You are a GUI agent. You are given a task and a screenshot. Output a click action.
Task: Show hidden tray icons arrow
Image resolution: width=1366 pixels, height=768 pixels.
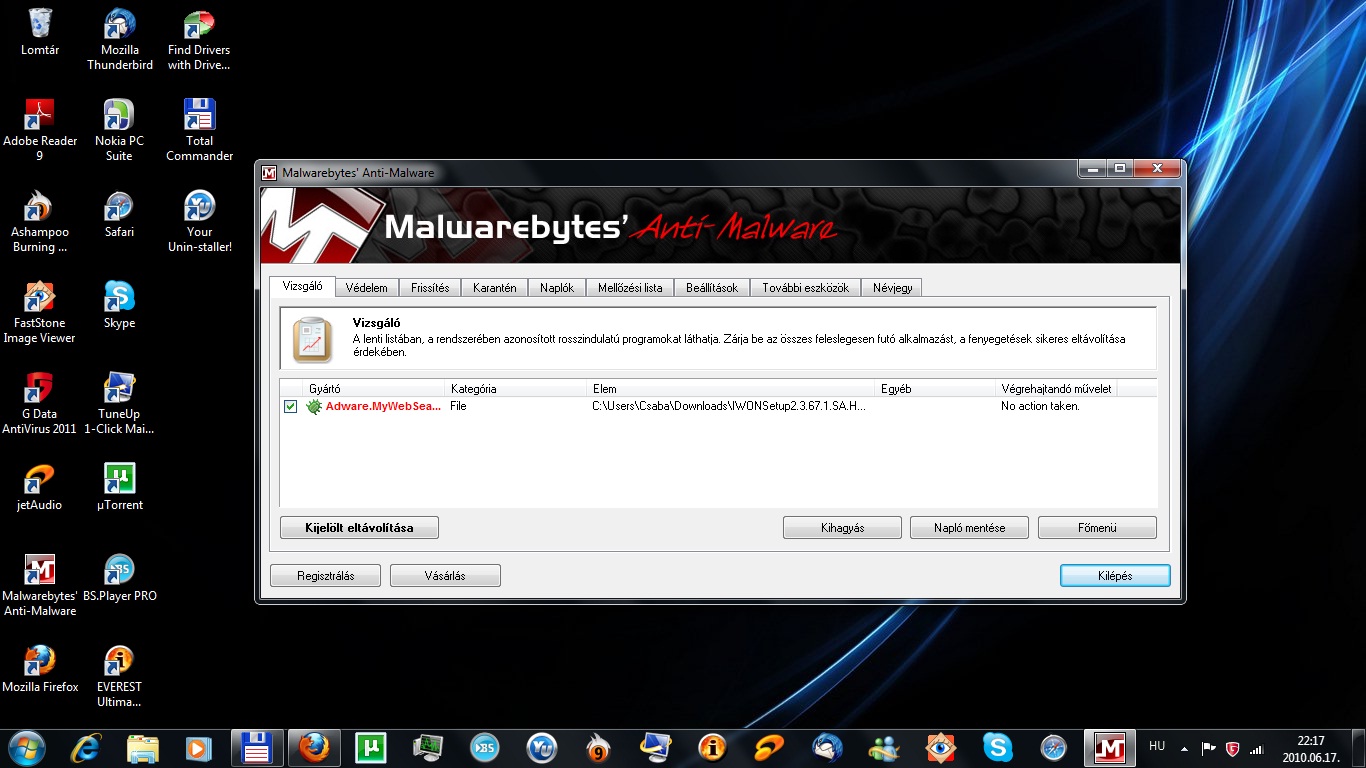pos(1185,748)
